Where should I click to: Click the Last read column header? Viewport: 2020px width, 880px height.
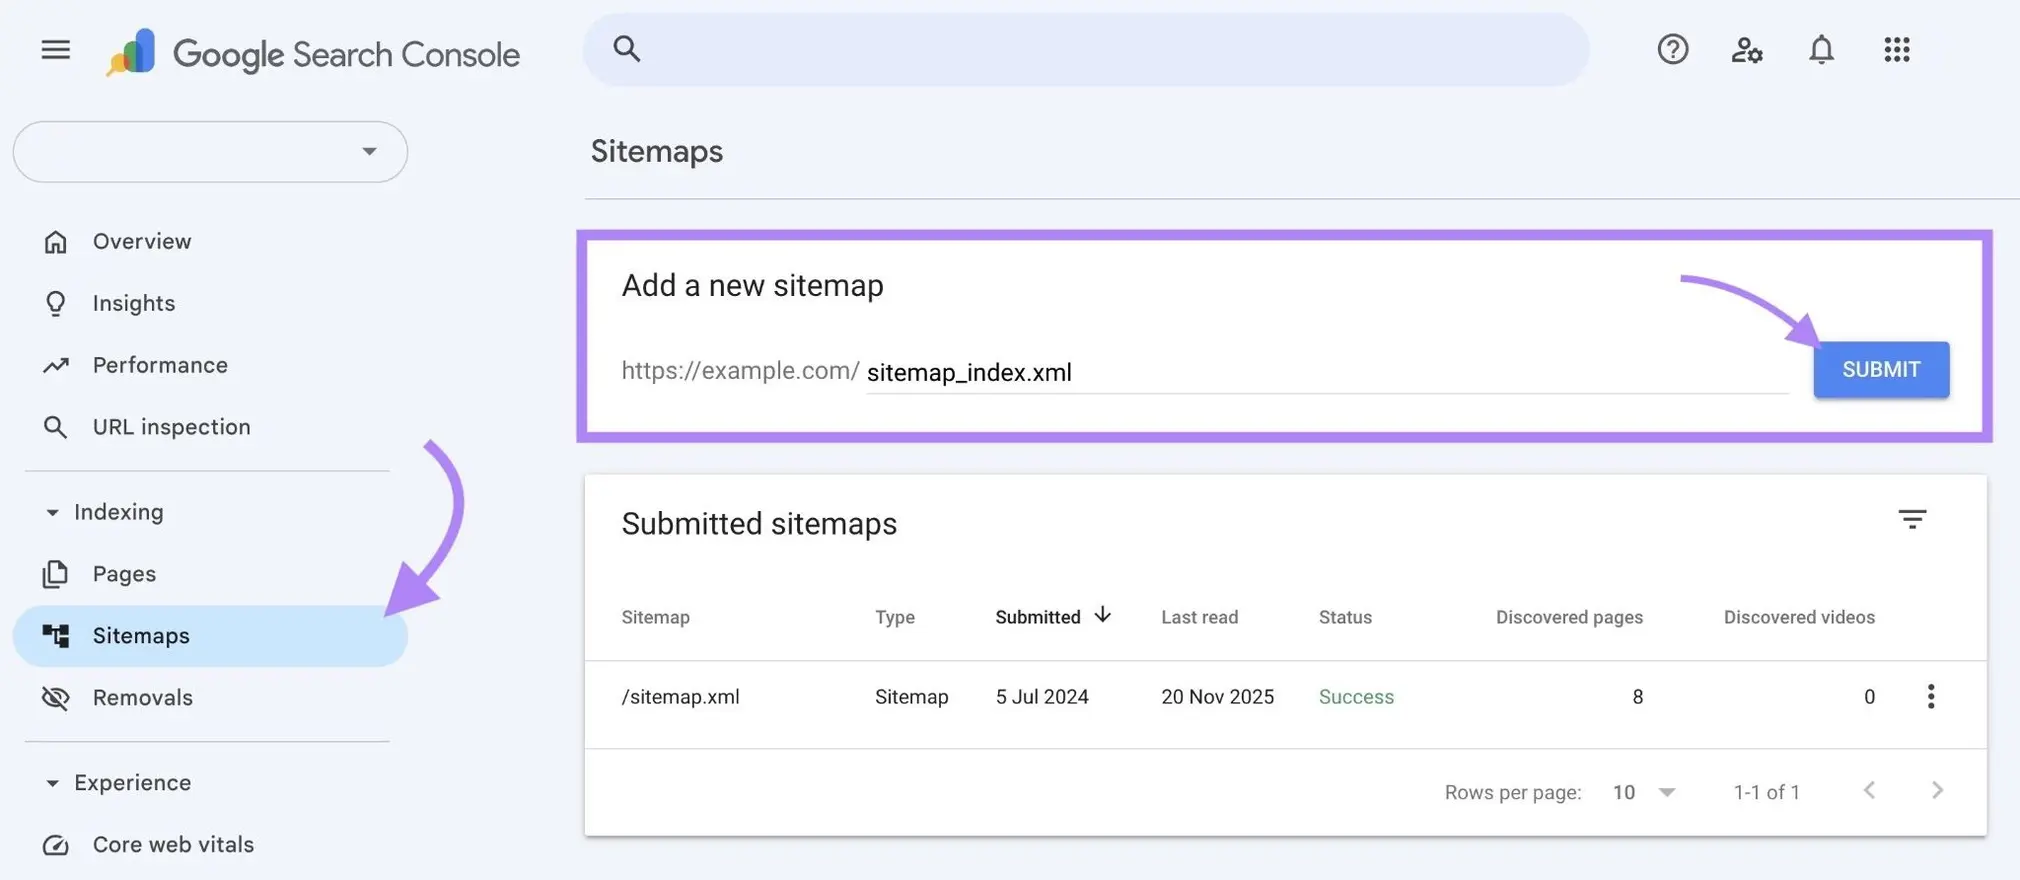(x=1199, y=617)
